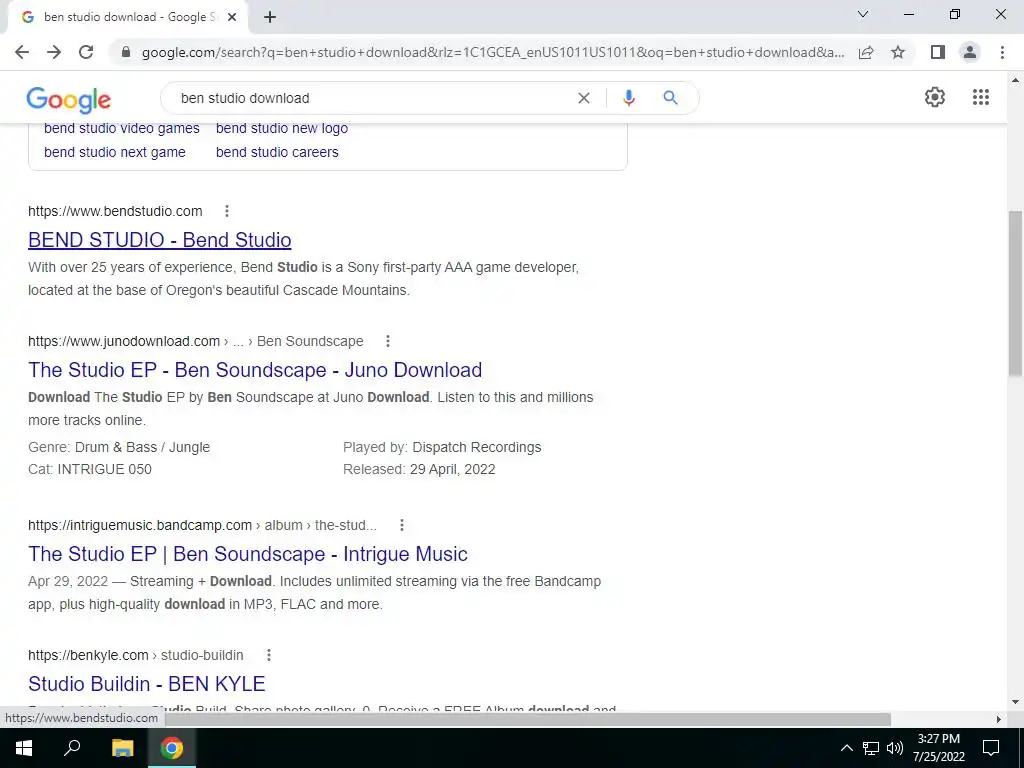Image resolution: width=1024 pixels, height=768 pixels.
Task: Click the intriguemusic.bandcamp.com breadcrumb URL
Action: 202,525
